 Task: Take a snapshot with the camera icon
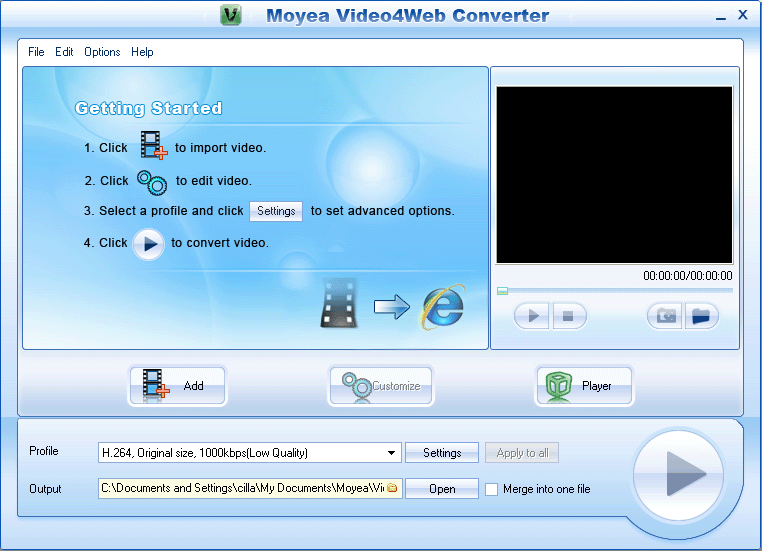click(665, 316)
